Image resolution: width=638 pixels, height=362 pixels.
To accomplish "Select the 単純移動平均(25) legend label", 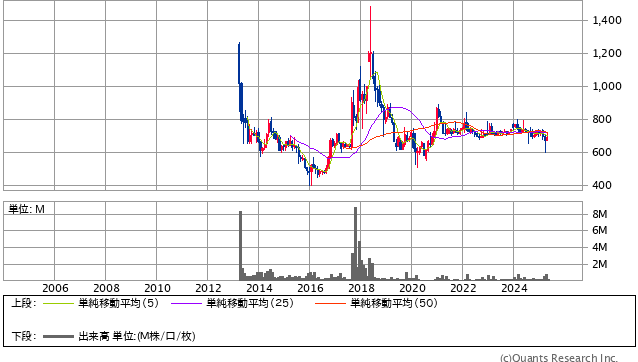I will [x=250, y=303].
